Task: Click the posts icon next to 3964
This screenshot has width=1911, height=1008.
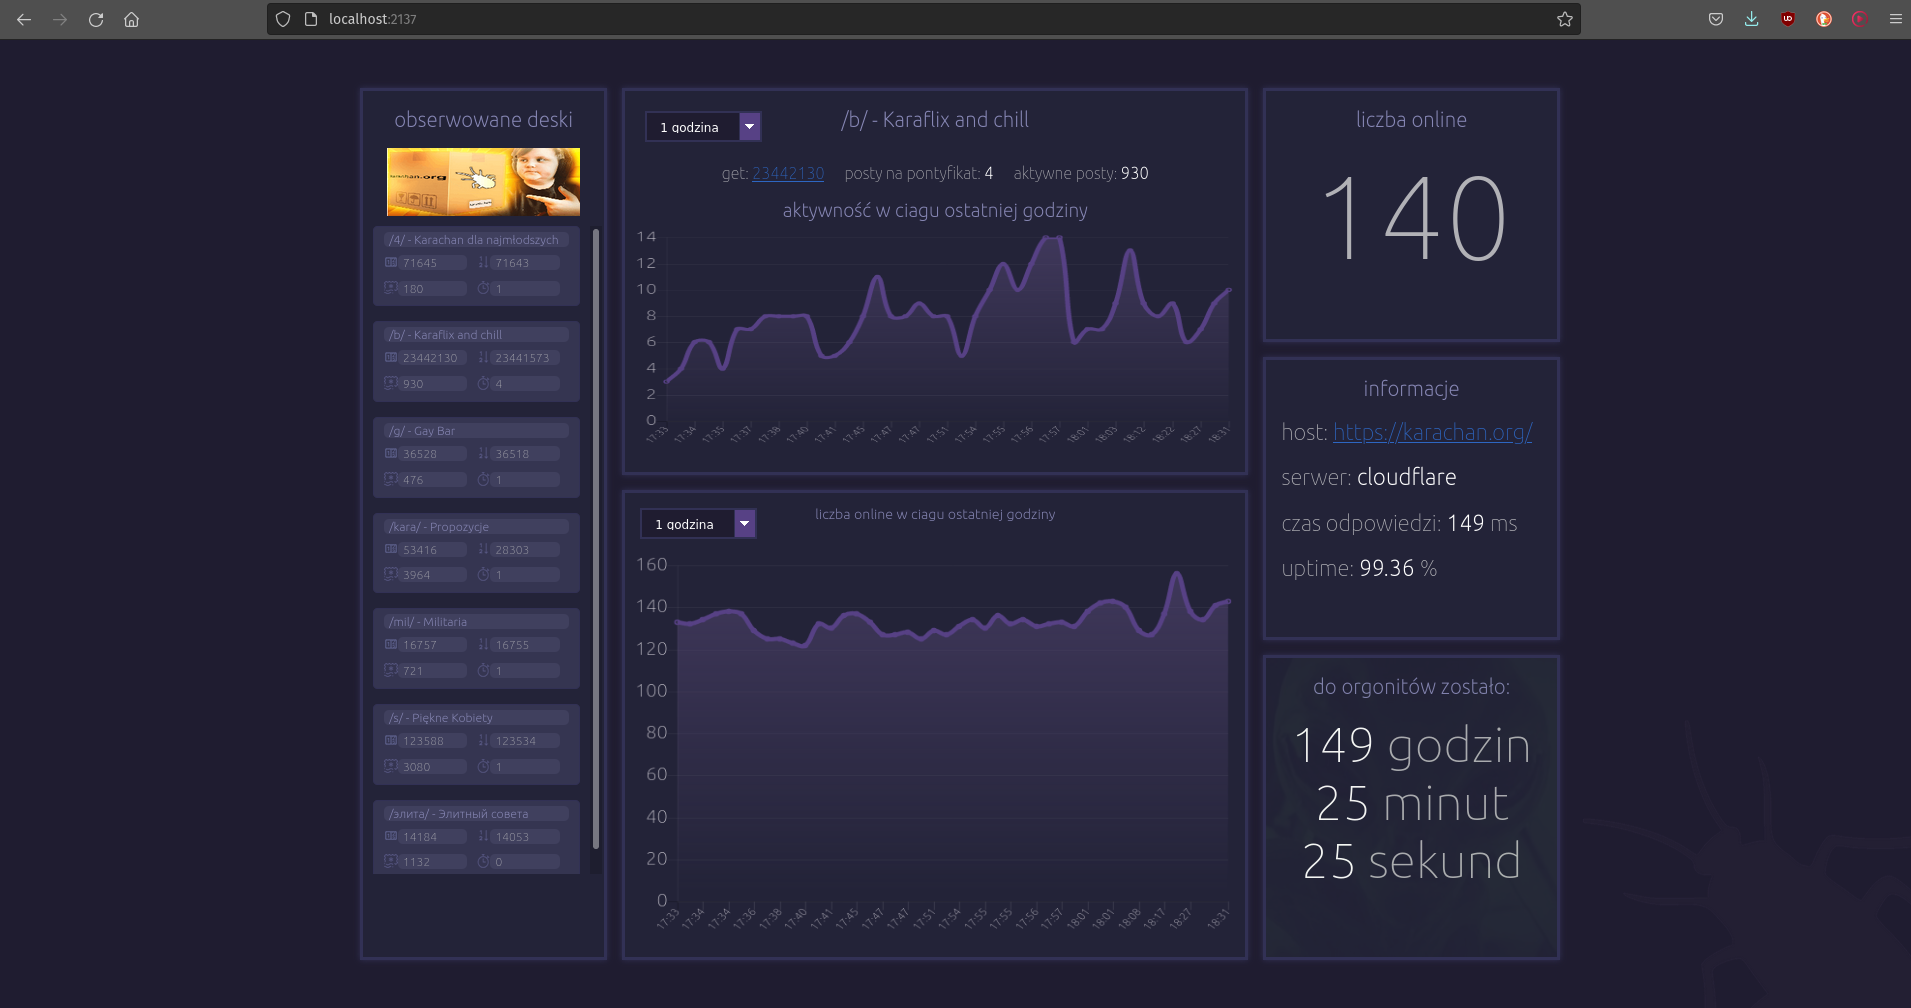Action: [391, 574]
